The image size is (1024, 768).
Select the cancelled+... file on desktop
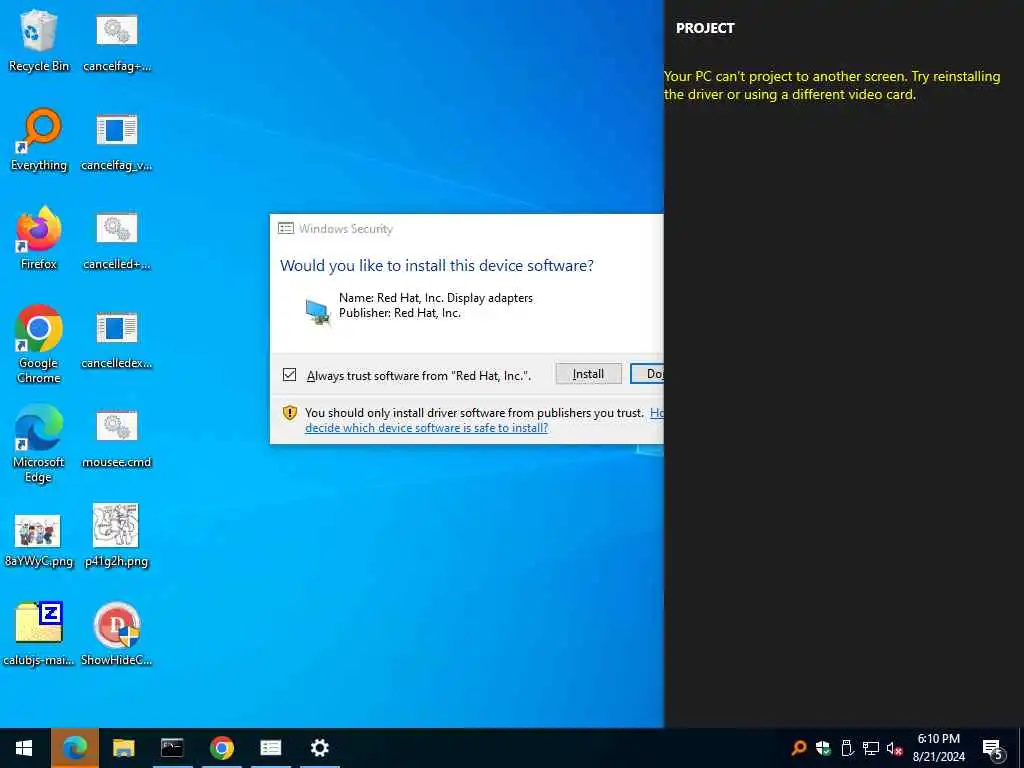click(x=117, y=241)
